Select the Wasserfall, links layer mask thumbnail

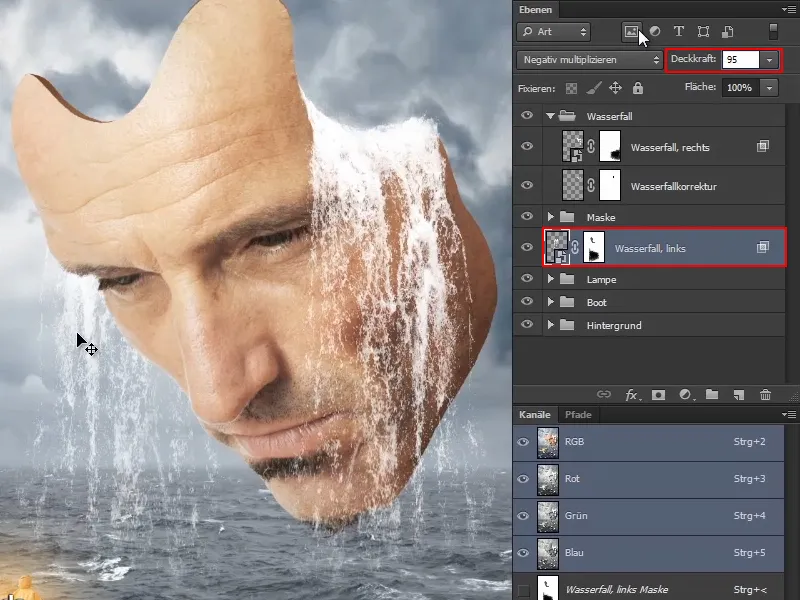(594, 247)
